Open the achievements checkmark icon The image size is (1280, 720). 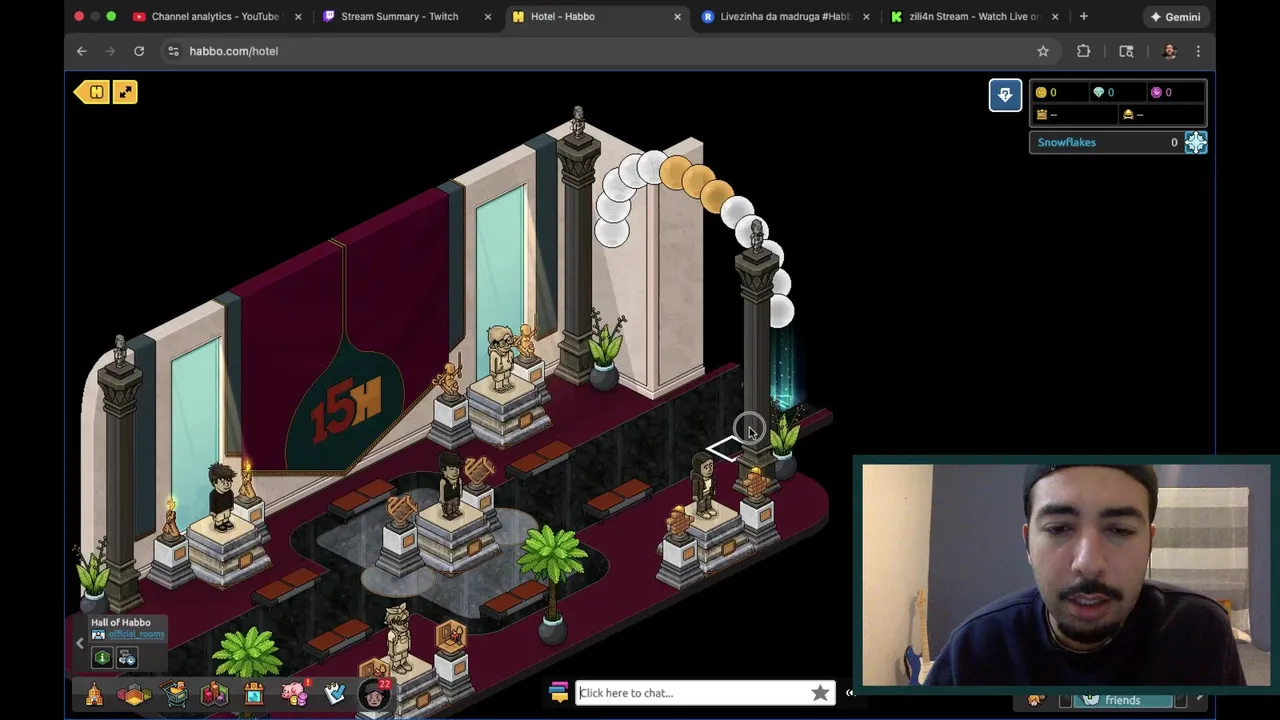[x=334, y=693]
